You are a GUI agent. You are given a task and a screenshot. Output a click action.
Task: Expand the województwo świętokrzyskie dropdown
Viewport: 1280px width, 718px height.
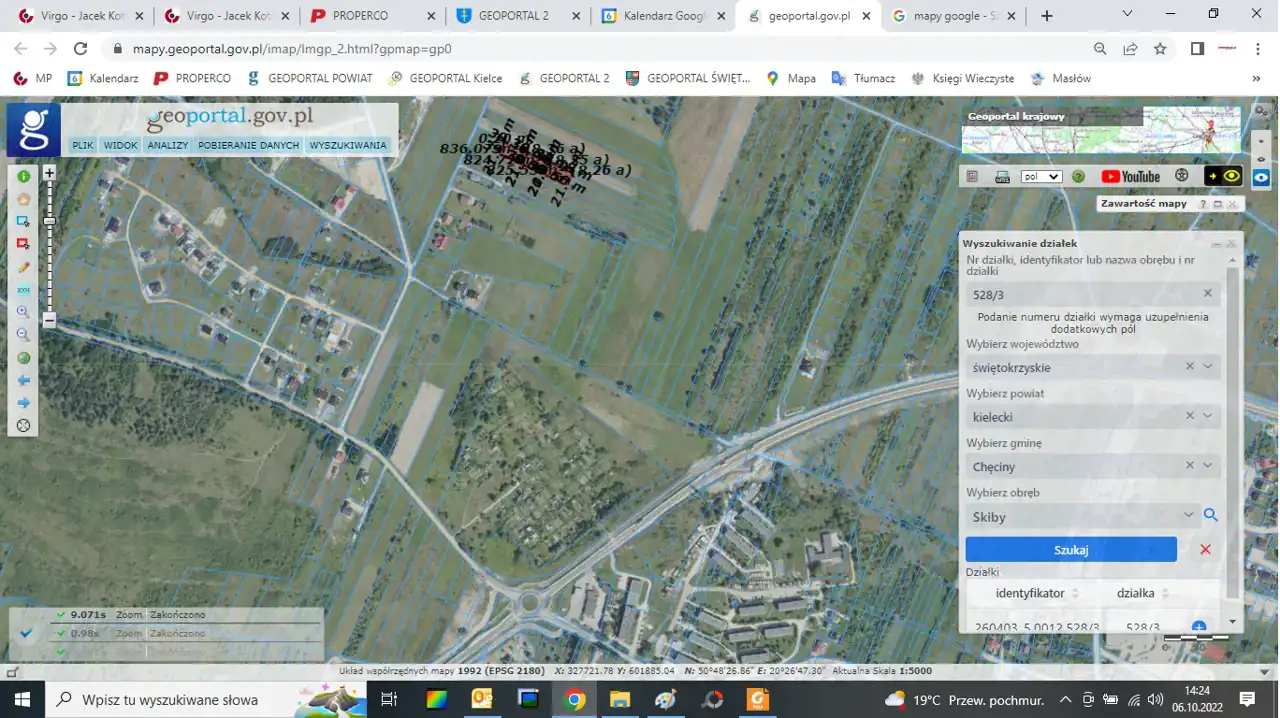click(x=1208, y=367)
